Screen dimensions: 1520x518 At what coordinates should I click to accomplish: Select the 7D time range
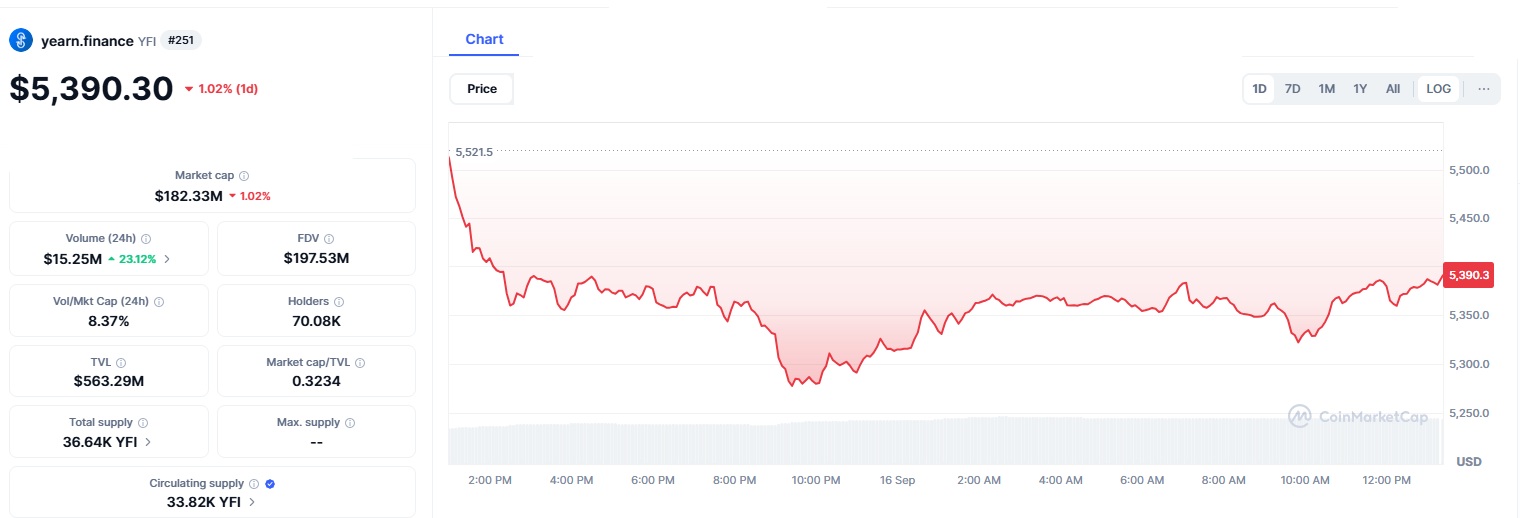(x=1292, y=89)
